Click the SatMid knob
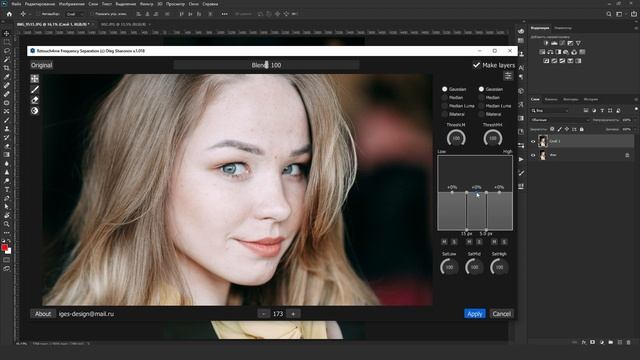 coord(474,267)
